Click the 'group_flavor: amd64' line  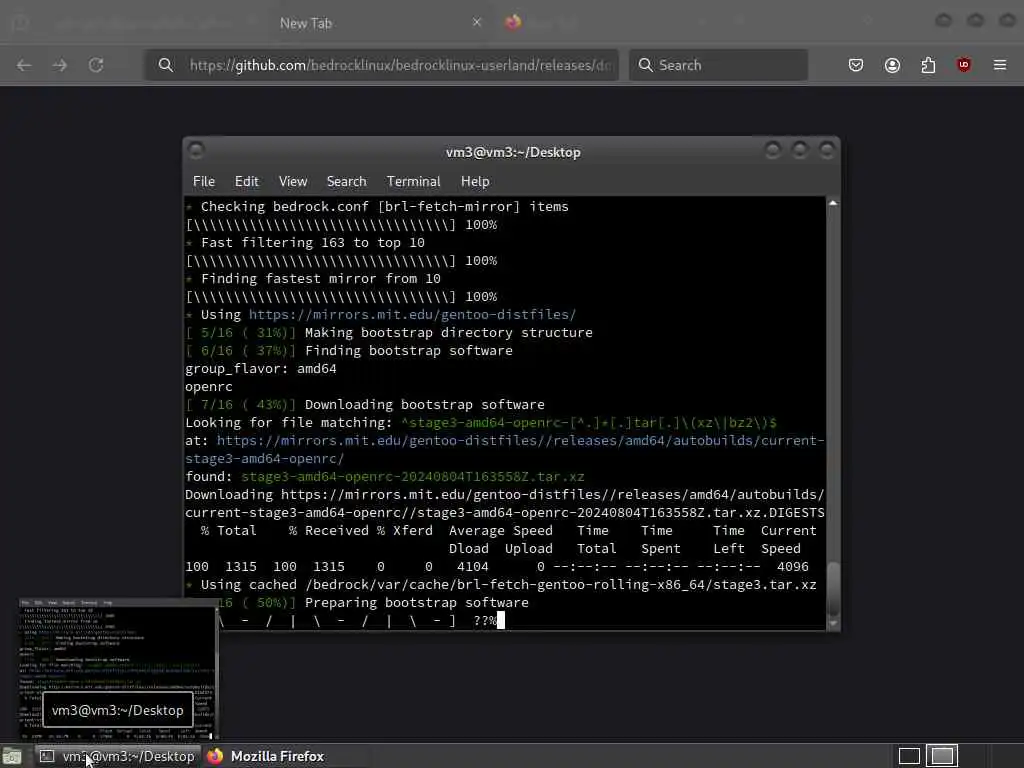pyautogui.click(x=261, y=369)
